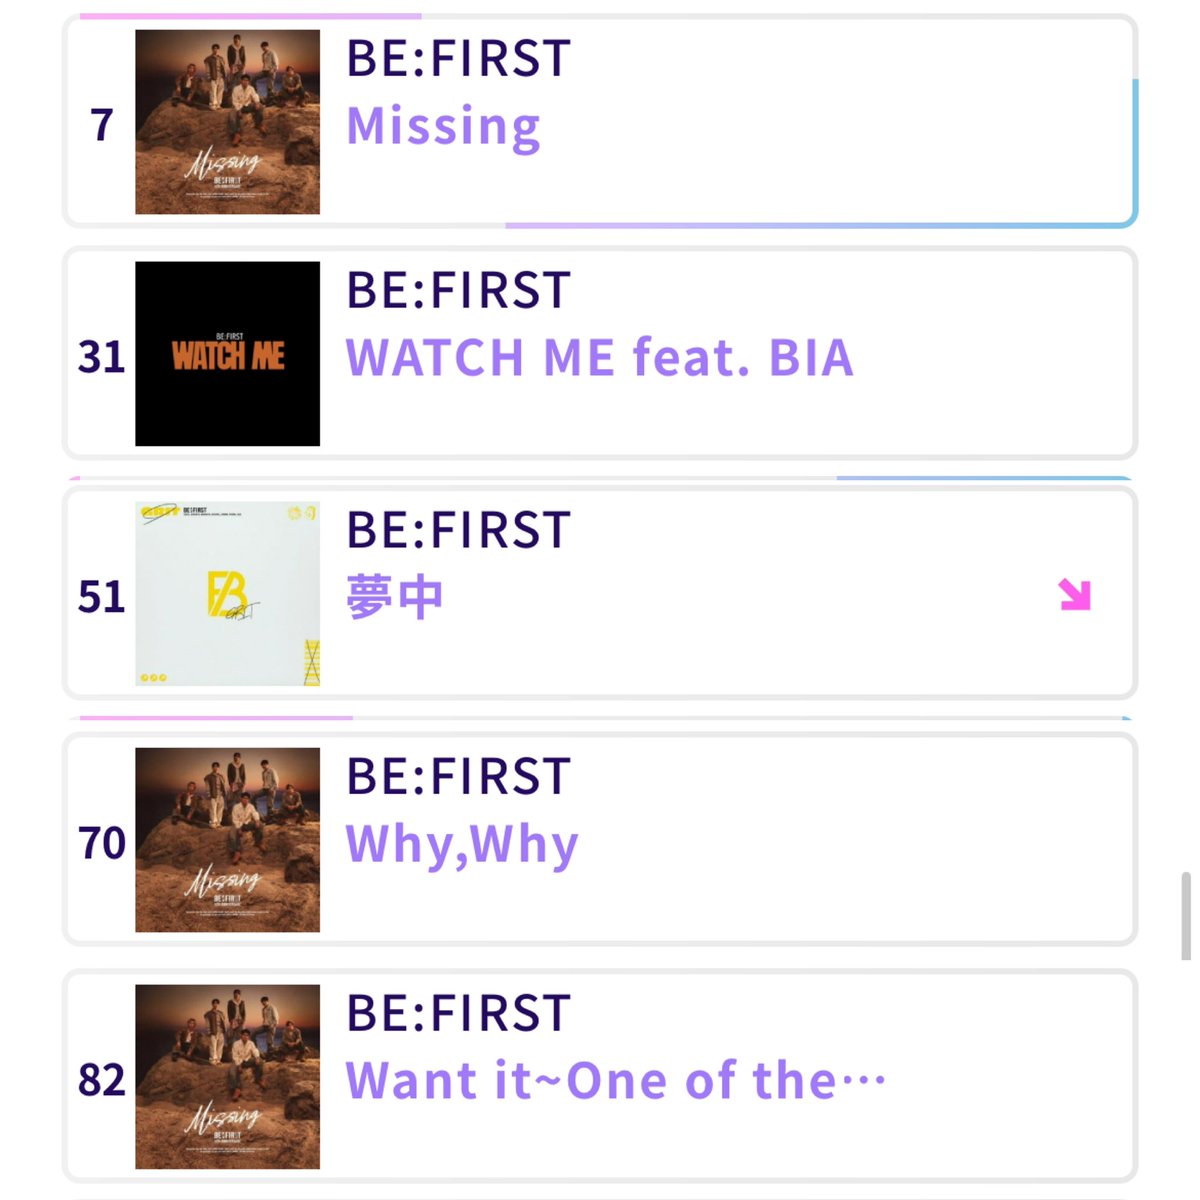Click the rank number 51
1200x1200 pixels.
pos(102,597)
